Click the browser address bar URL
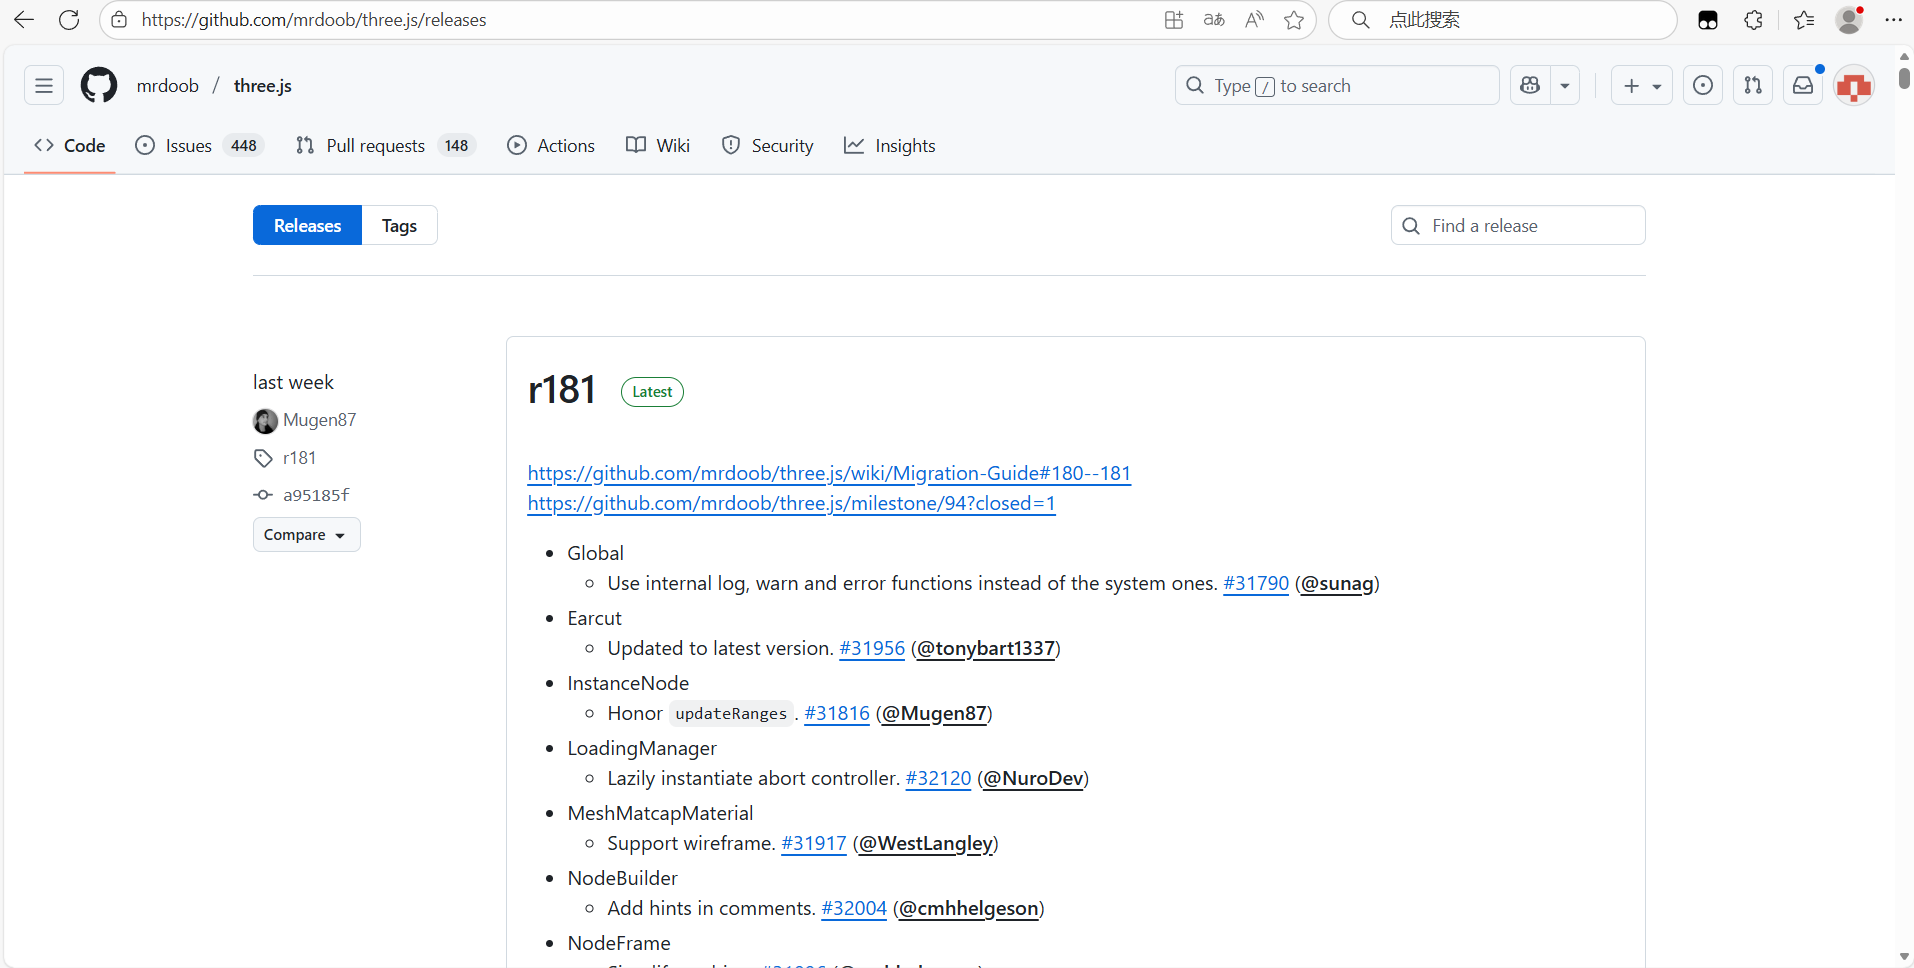Viewport: 1914px width, 968px height. (314, 20)
